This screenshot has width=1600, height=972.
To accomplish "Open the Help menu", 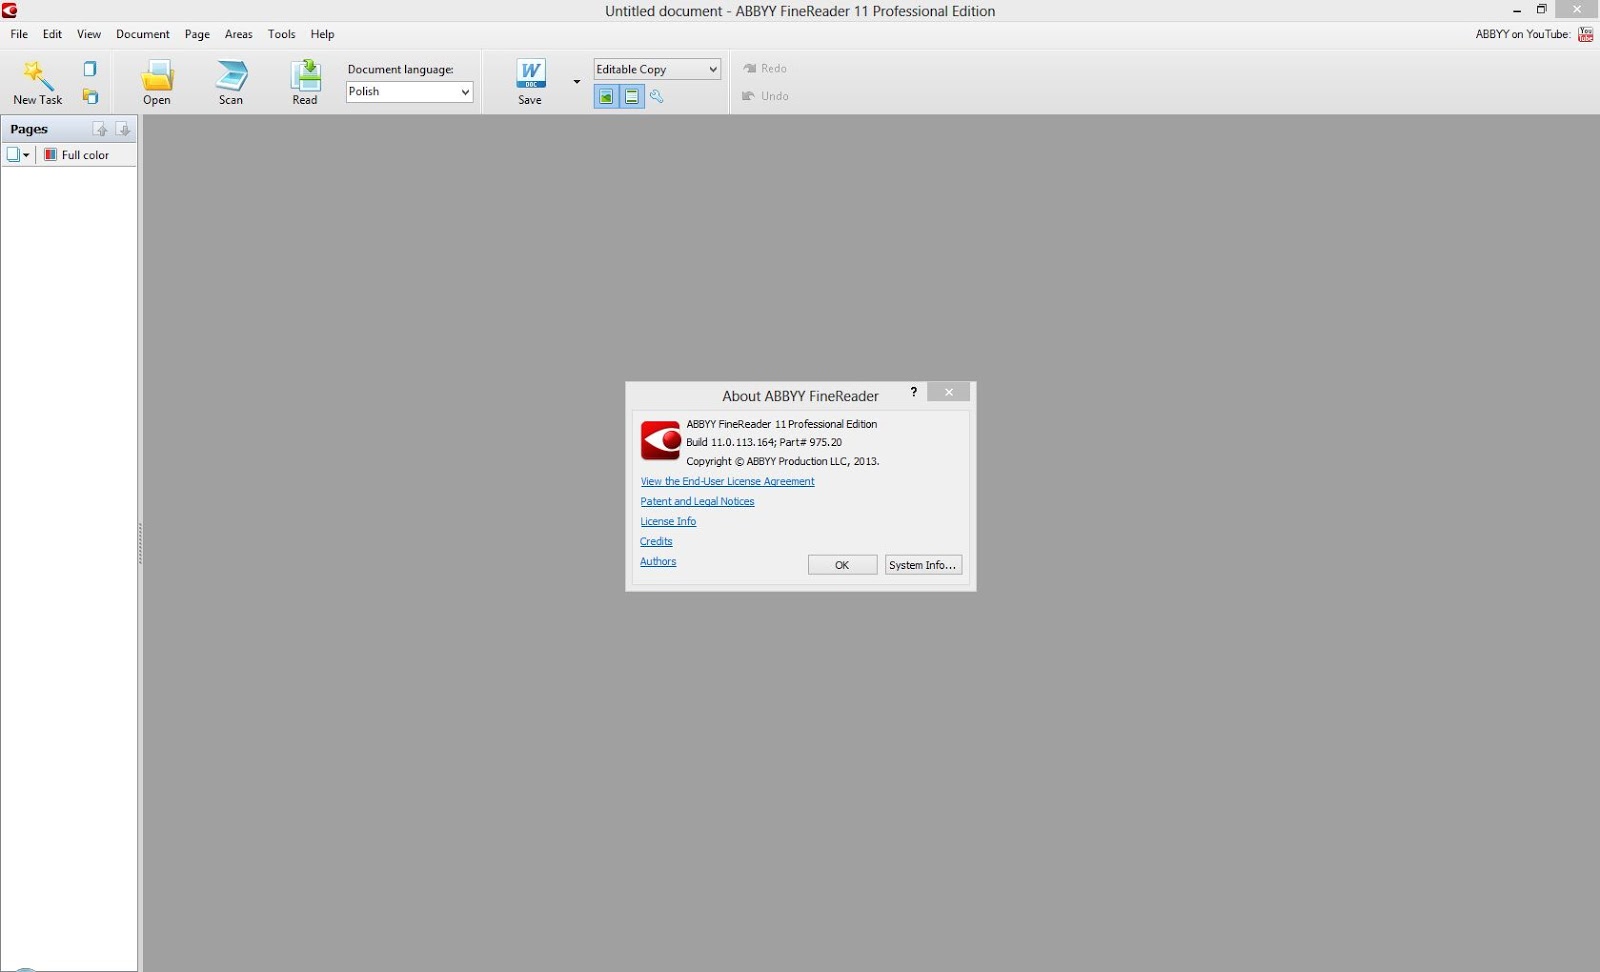I will coord(322,34).
